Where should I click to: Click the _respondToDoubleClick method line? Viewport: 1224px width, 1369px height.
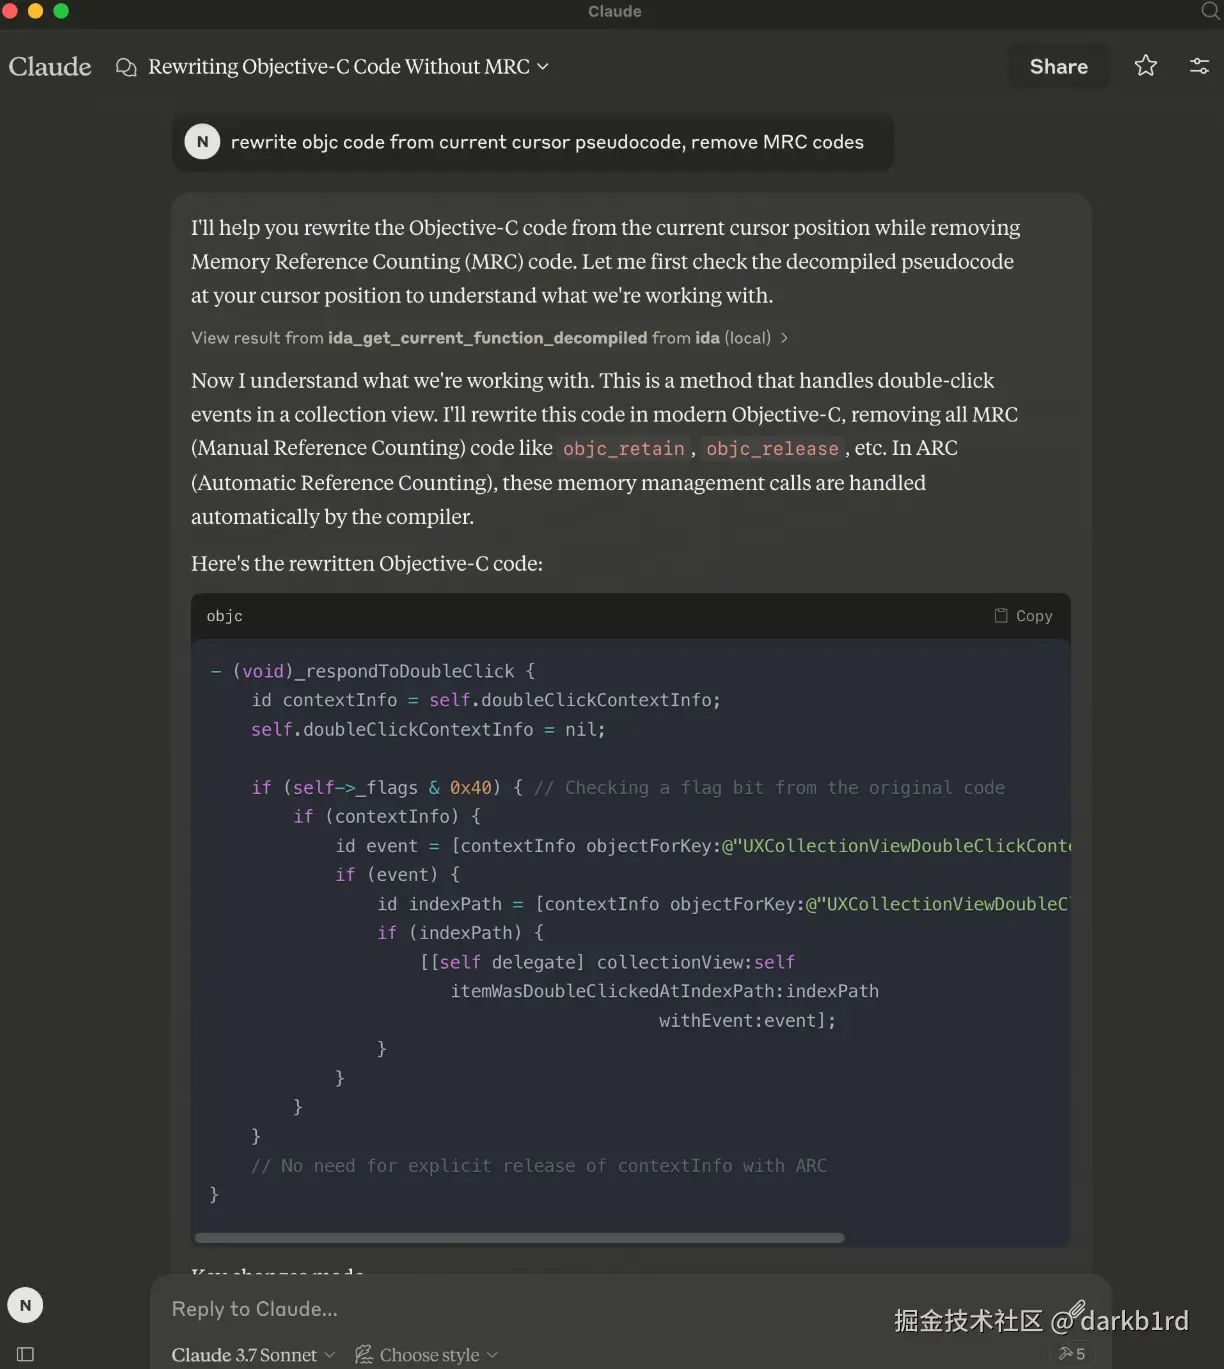372,671
